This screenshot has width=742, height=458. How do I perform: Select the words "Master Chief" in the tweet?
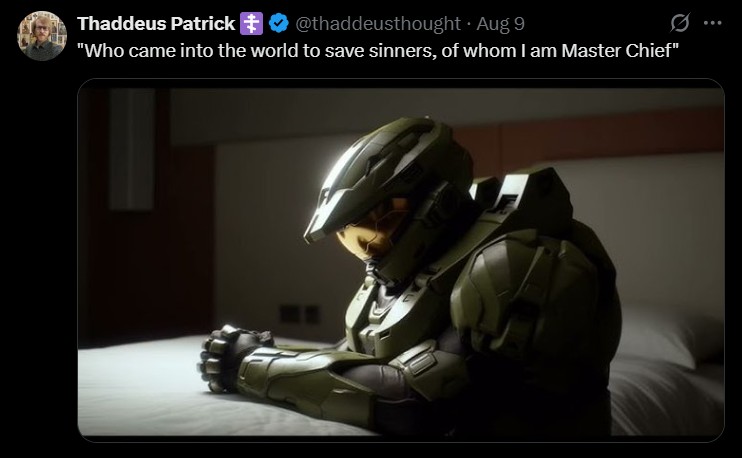617,50
